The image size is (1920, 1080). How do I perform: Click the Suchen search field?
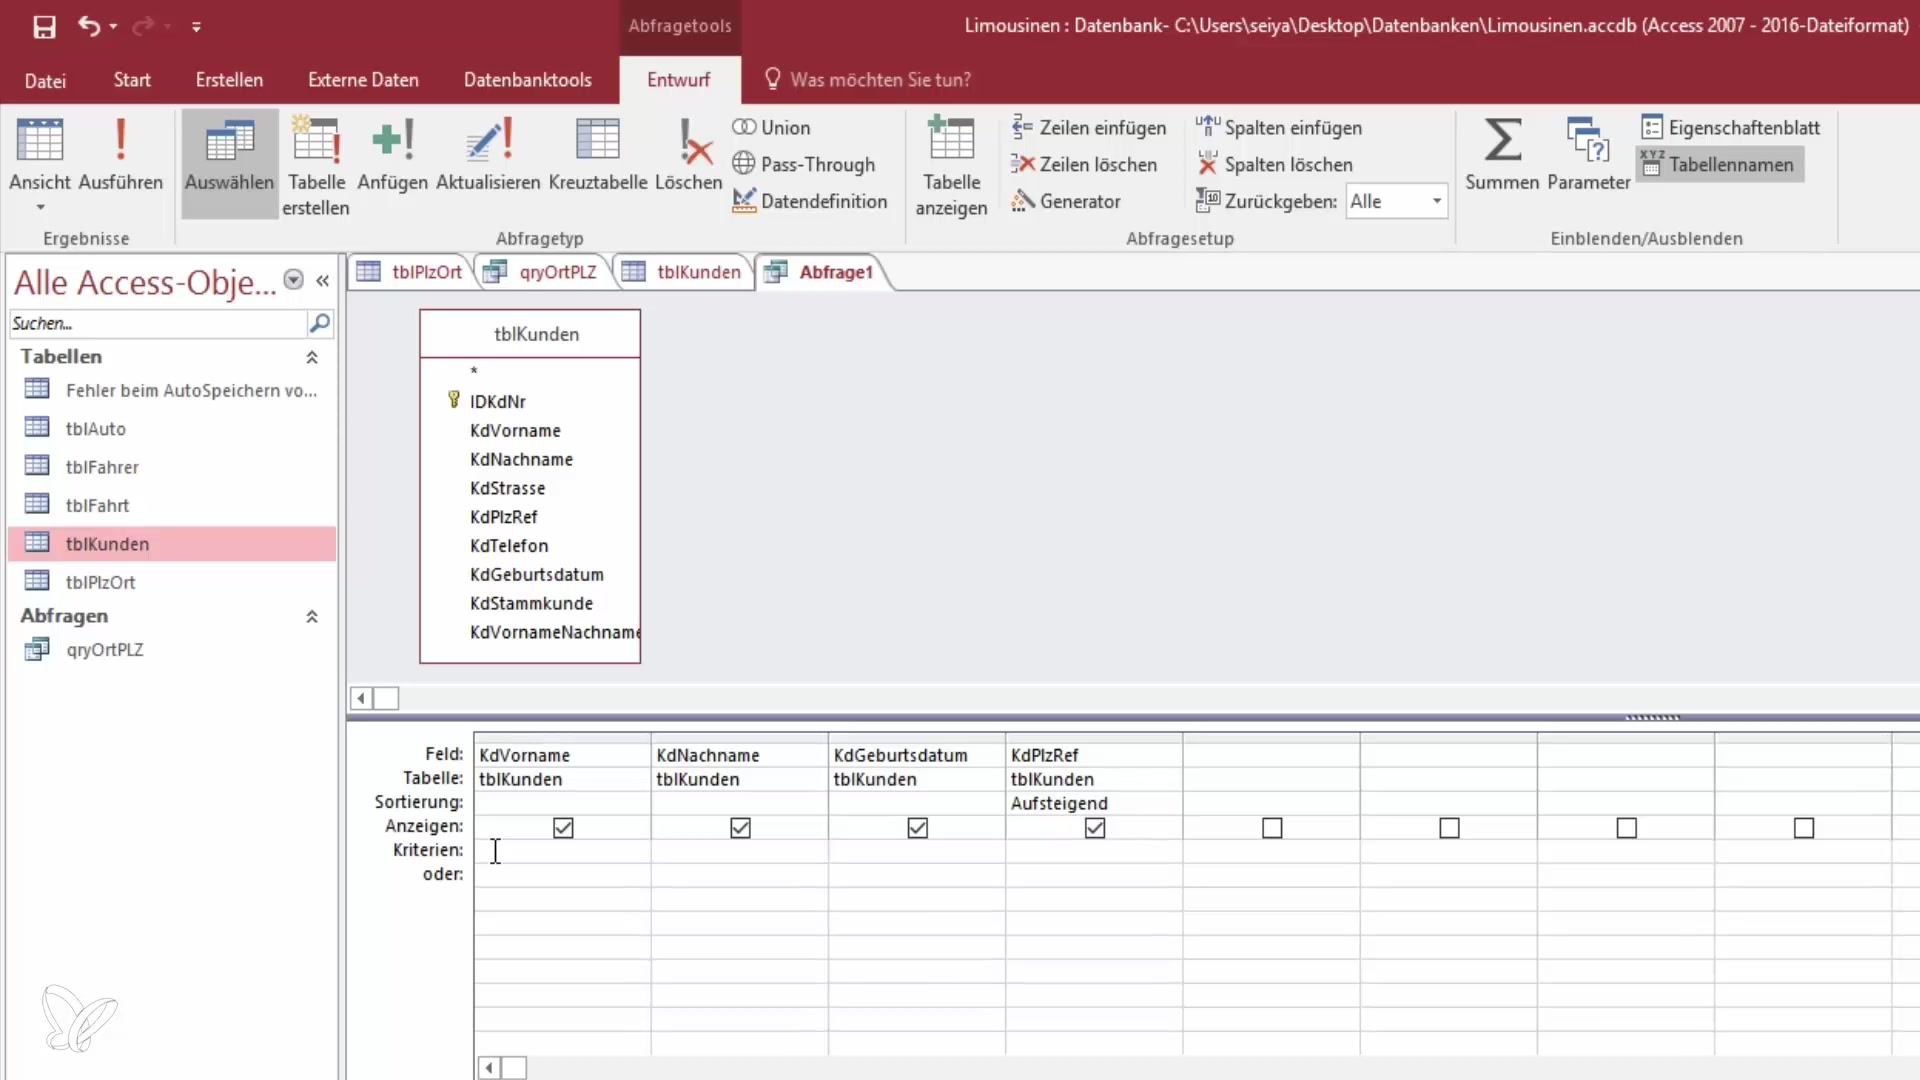157,324
